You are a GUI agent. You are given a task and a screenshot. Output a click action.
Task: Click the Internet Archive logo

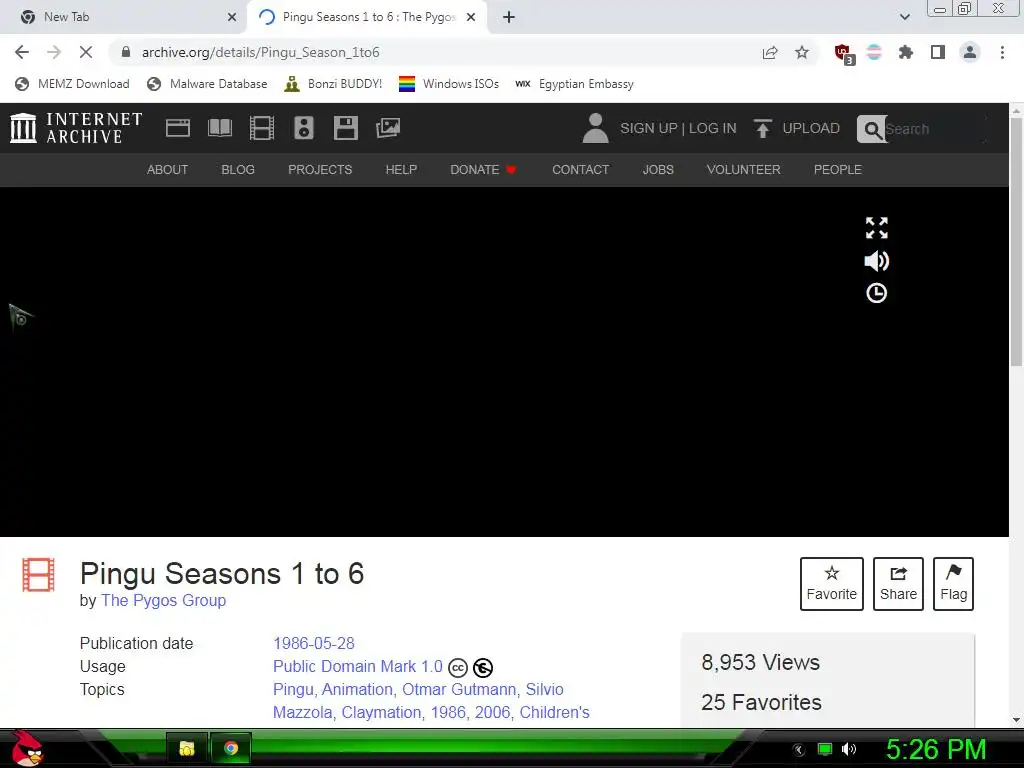76,128
